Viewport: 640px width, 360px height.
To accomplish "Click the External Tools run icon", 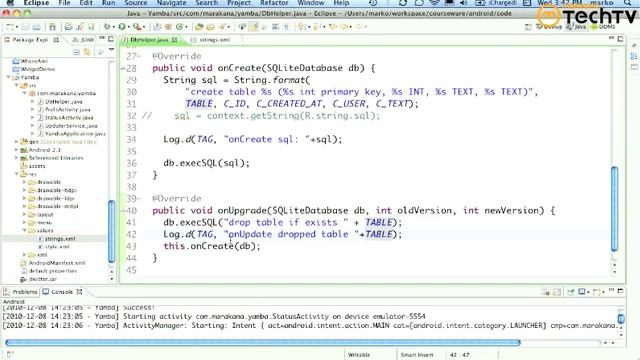I will [x=137, y=27].
